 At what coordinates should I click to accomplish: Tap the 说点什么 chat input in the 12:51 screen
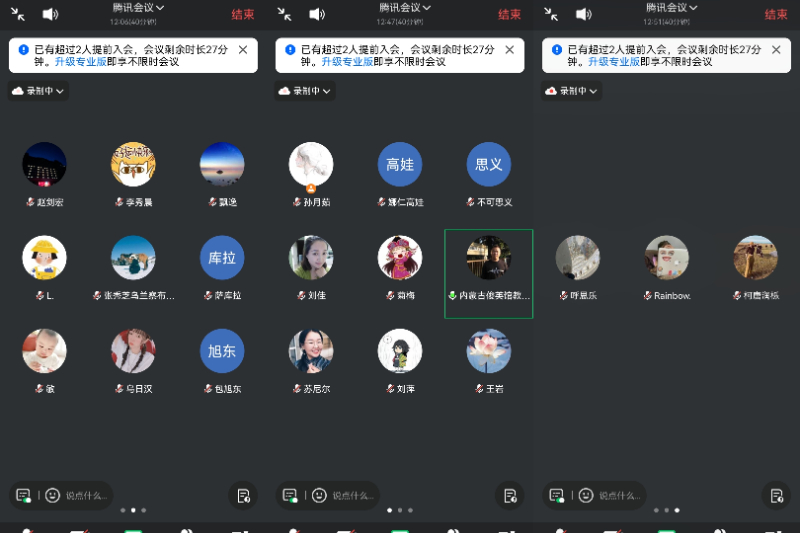[619, 495]
